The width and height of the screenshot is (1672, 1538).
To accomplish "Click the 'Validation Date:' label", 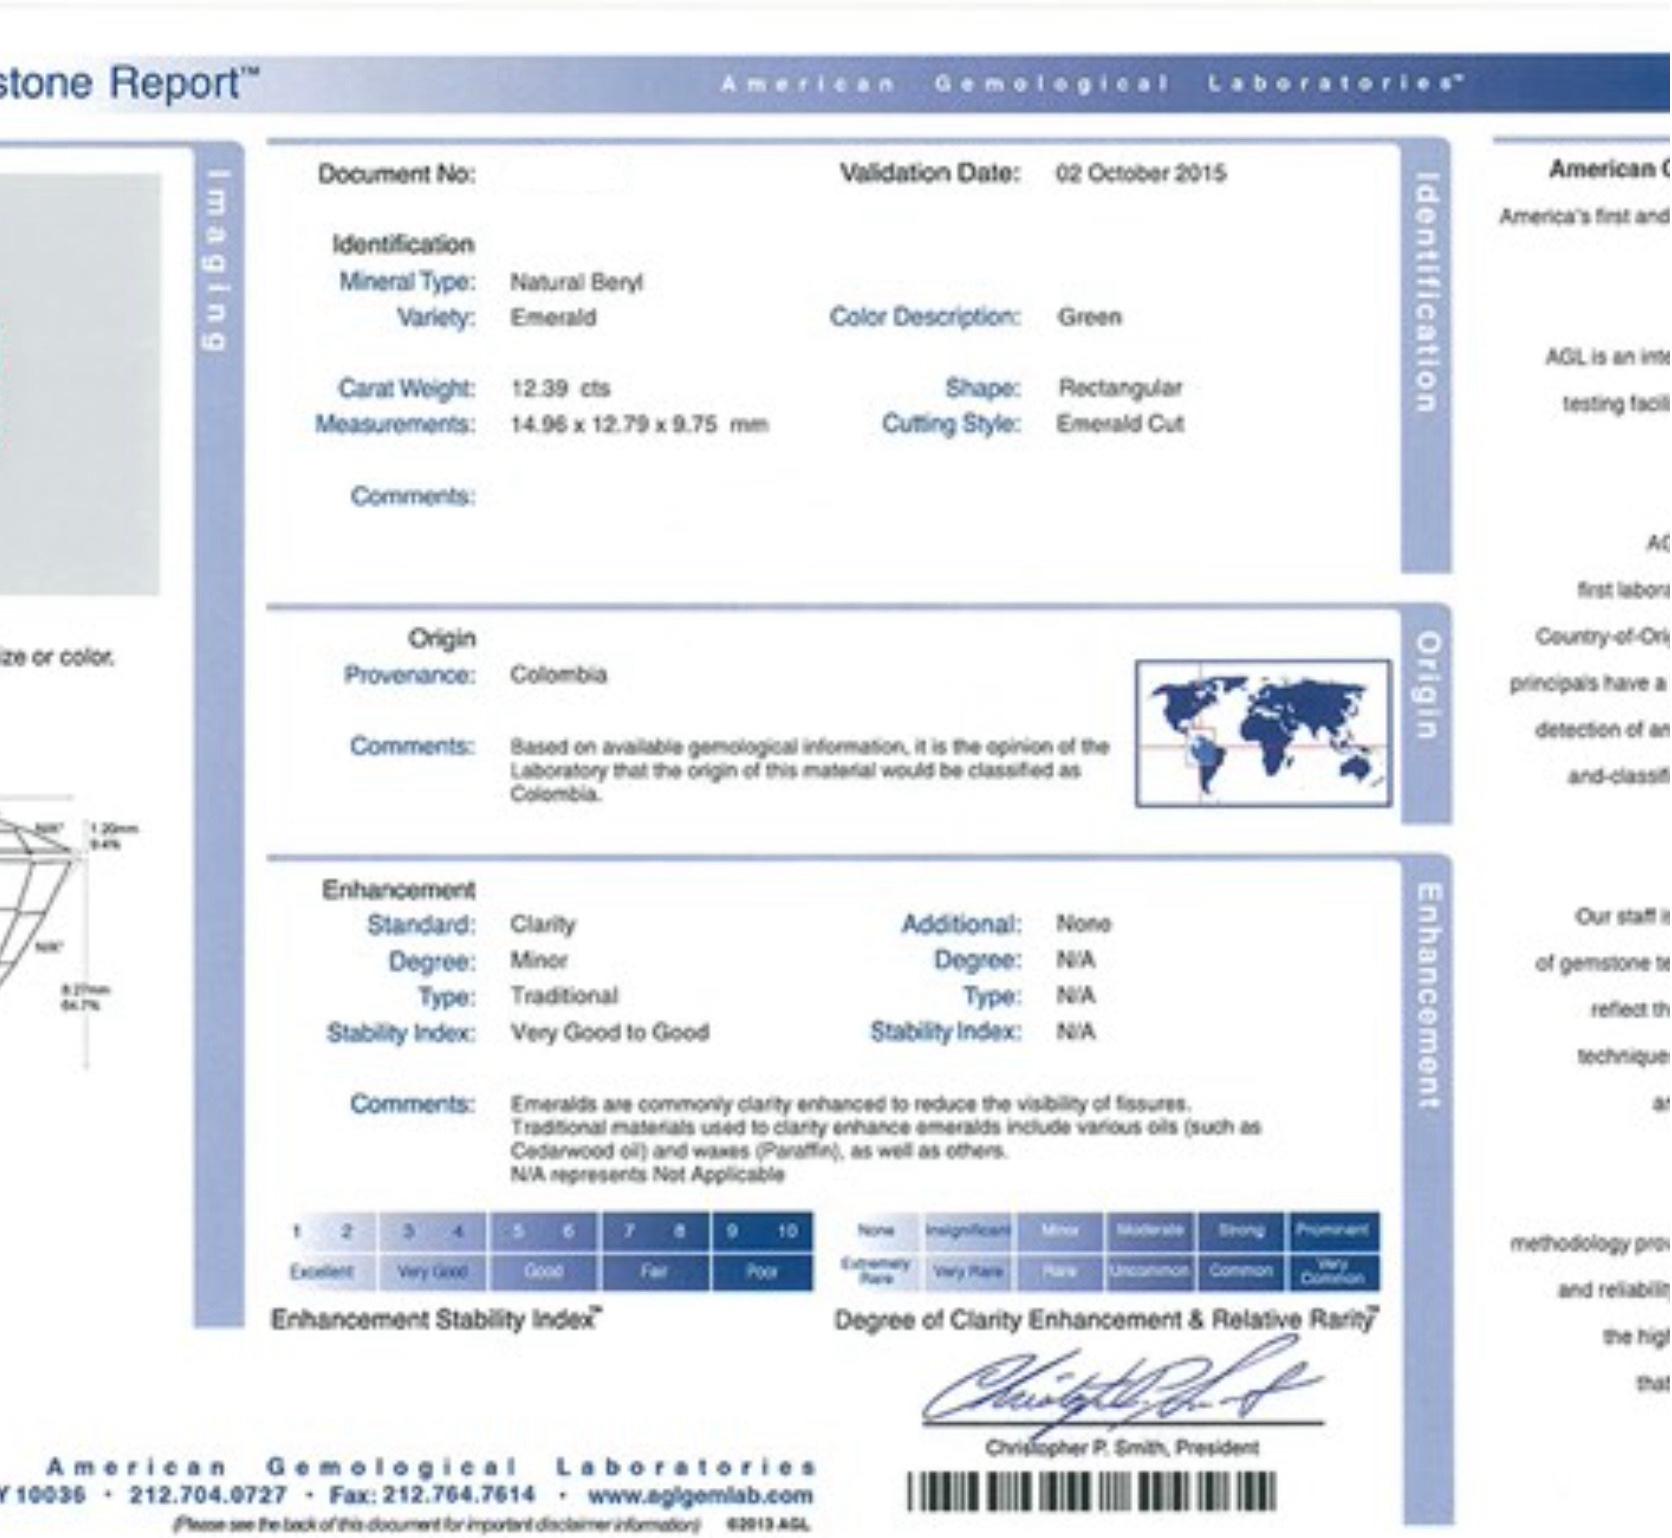I will click(x=930, y=173).
